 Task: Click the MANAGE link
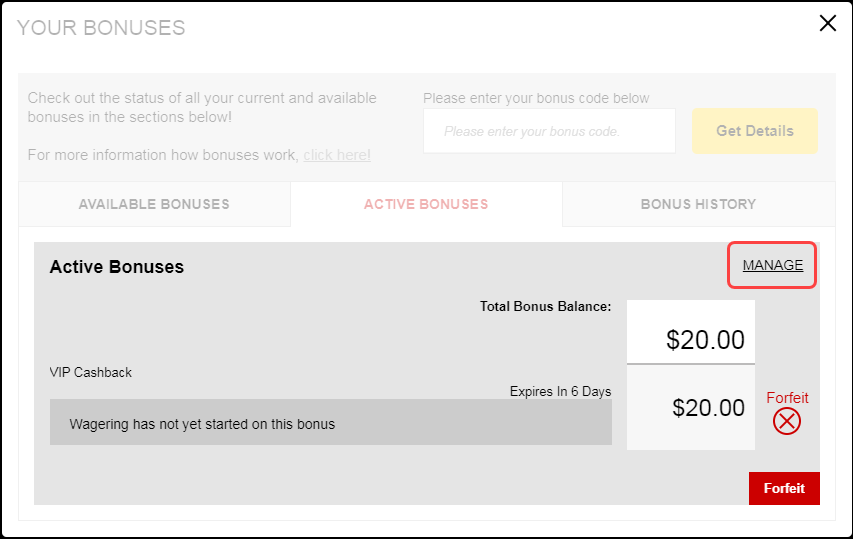772,265
